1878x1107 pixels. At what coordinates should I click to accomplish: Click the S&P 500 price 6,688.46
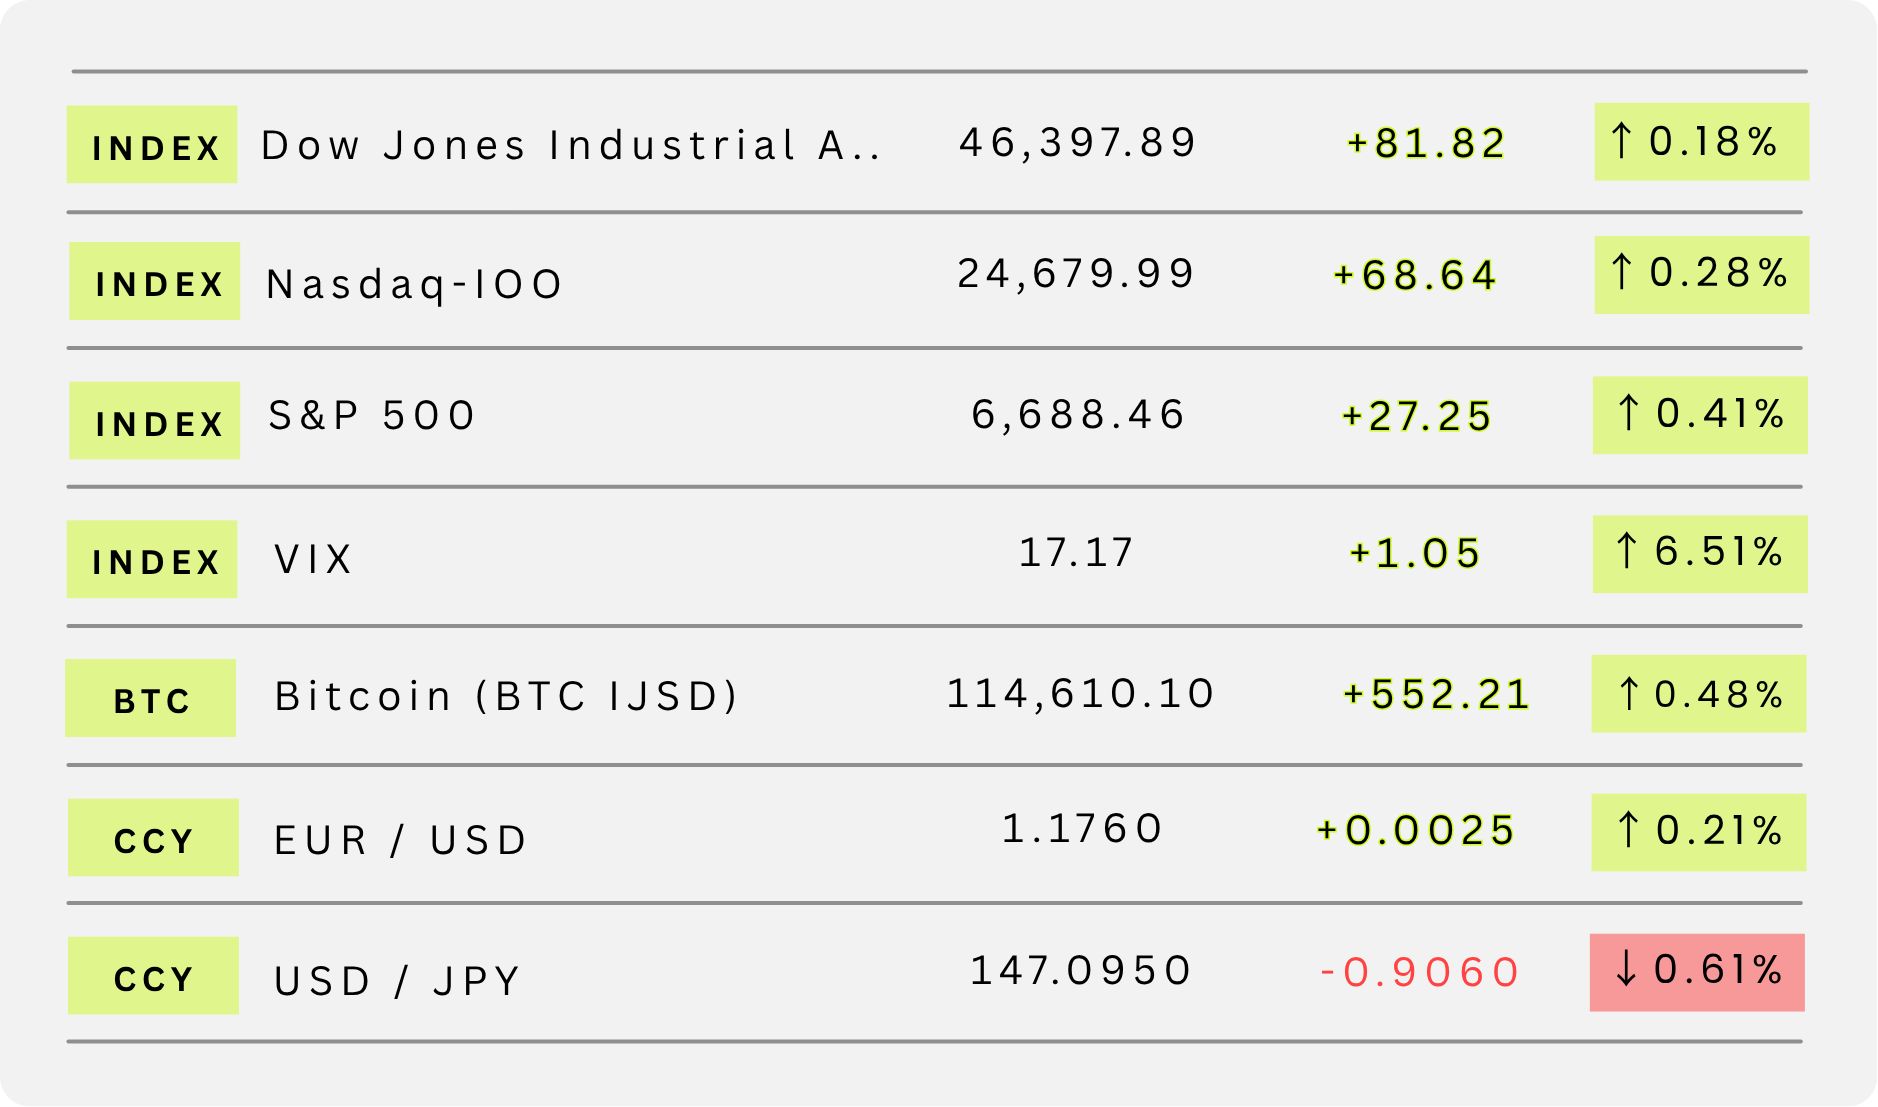click(x=1078, y=415)
